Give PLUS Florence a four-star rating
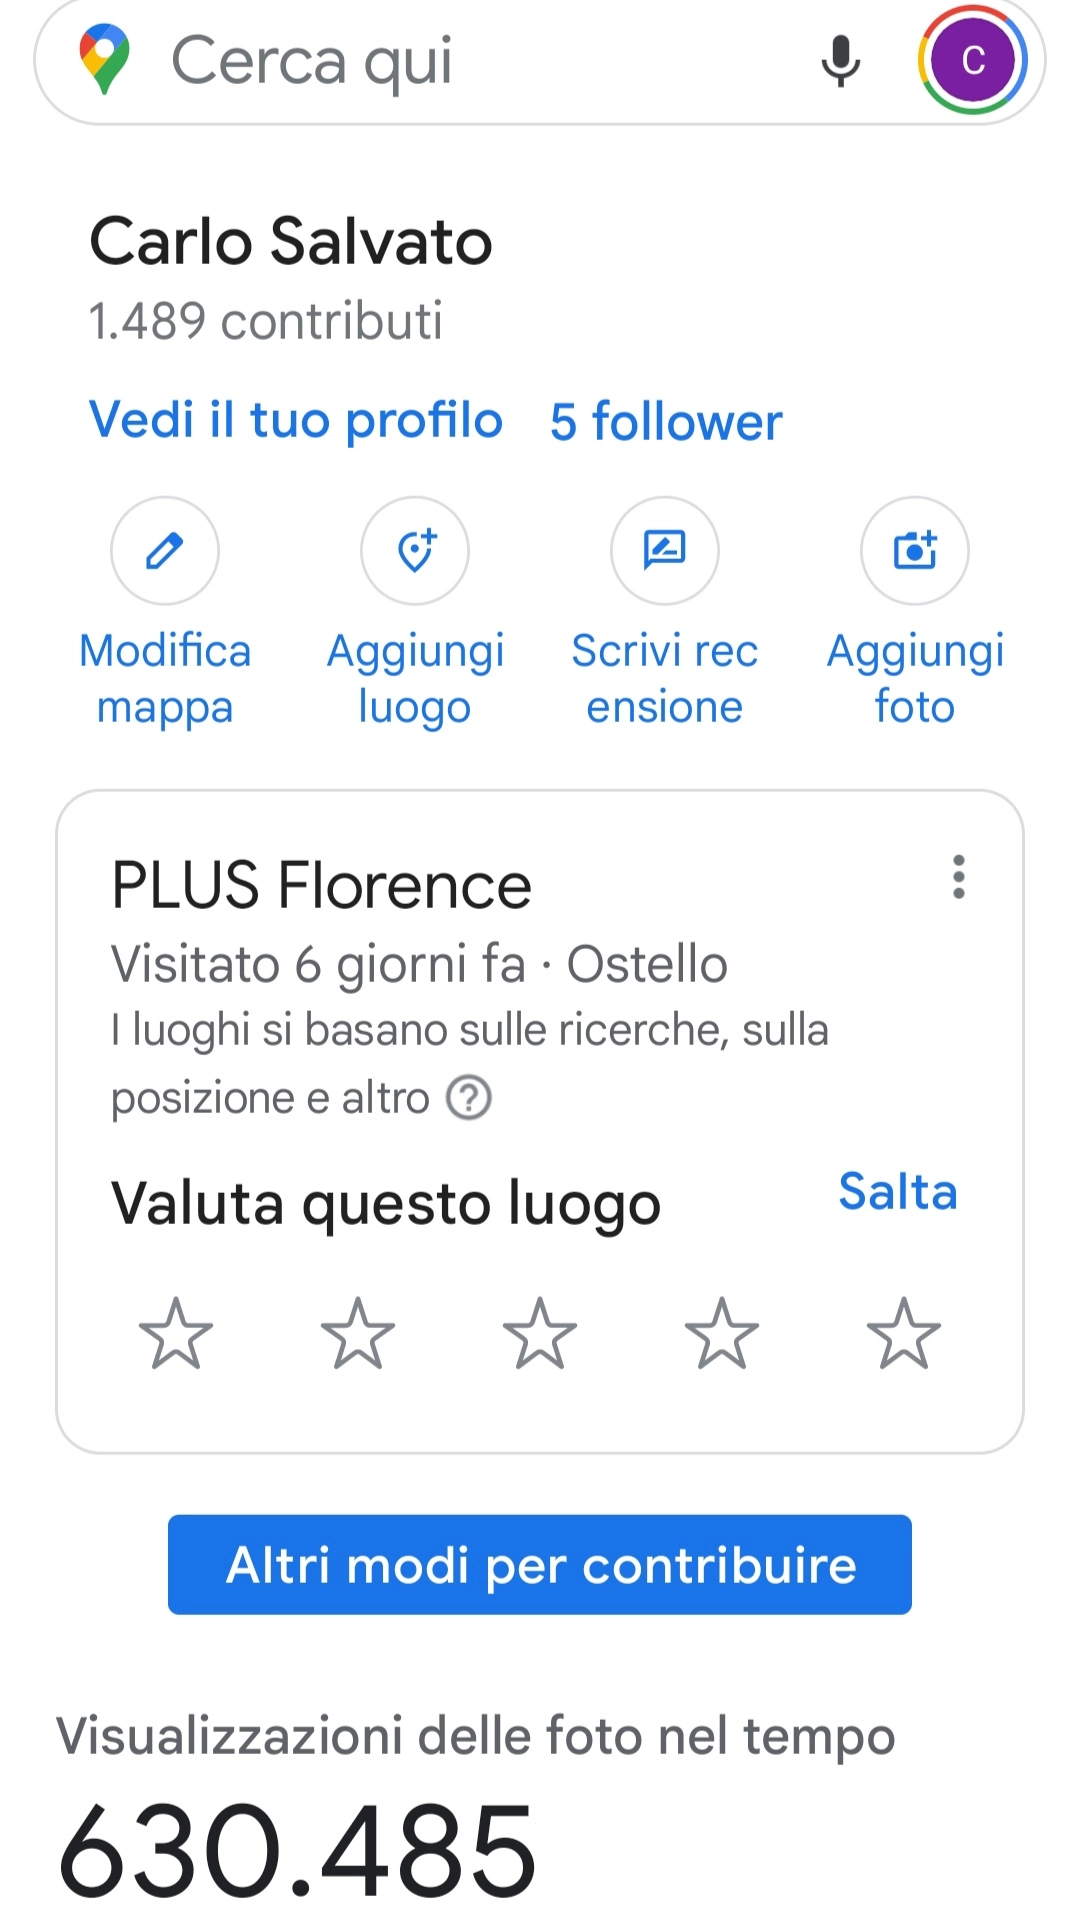1080x1928 pixels. pos(722,1333)
